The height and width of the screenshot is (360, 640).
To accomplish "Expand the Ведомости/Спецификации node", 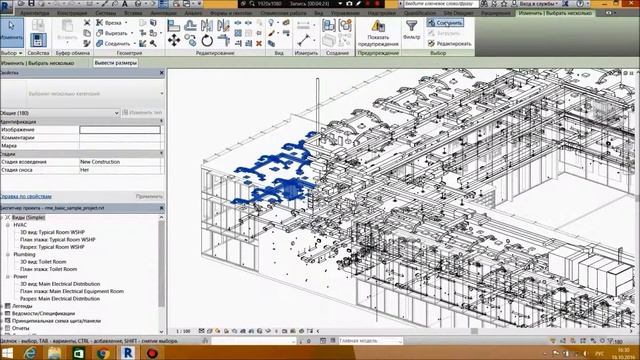I will [2, 313].
